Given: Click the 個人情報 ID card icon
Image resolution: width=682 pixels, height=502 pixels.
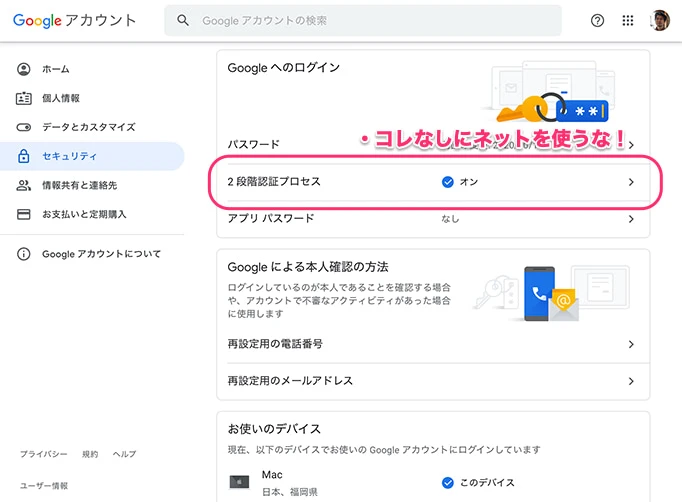Looking at the screenshot, I should (24, 98).
